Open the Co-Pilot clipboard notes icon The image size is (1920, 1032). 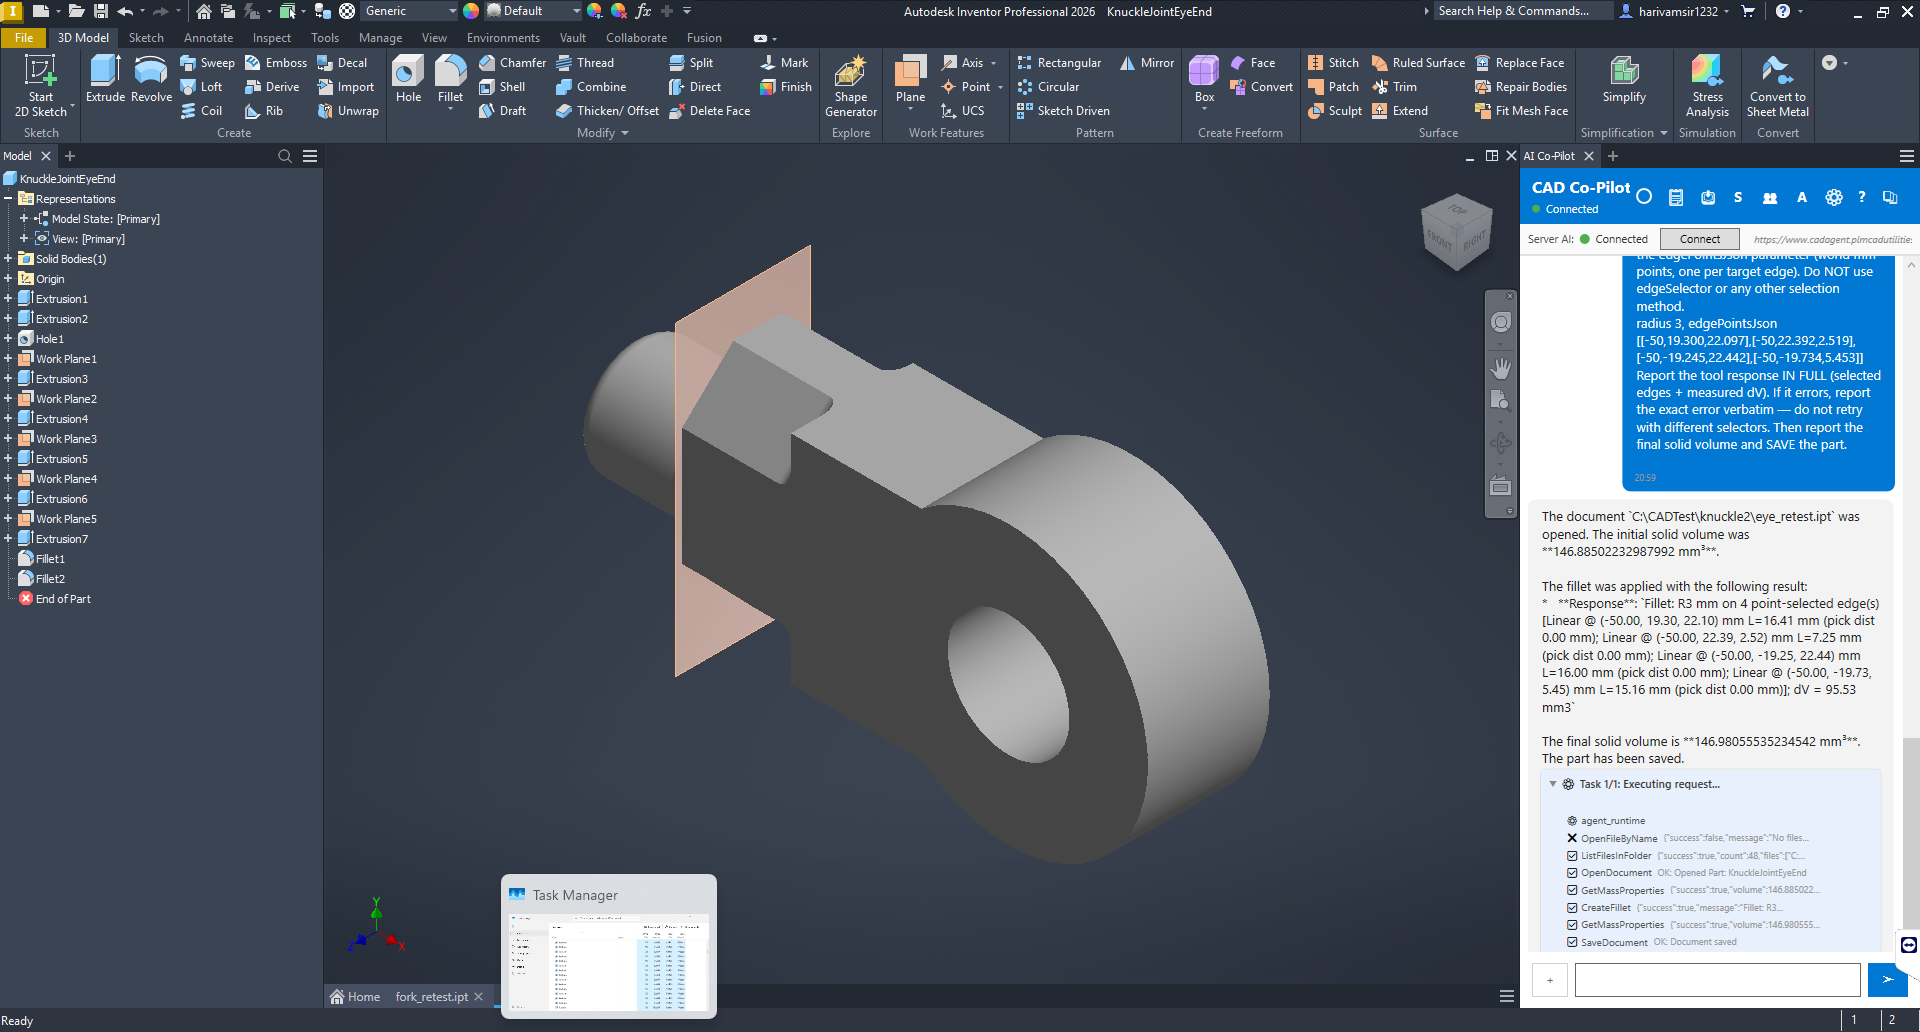(x=1676, y=198)
